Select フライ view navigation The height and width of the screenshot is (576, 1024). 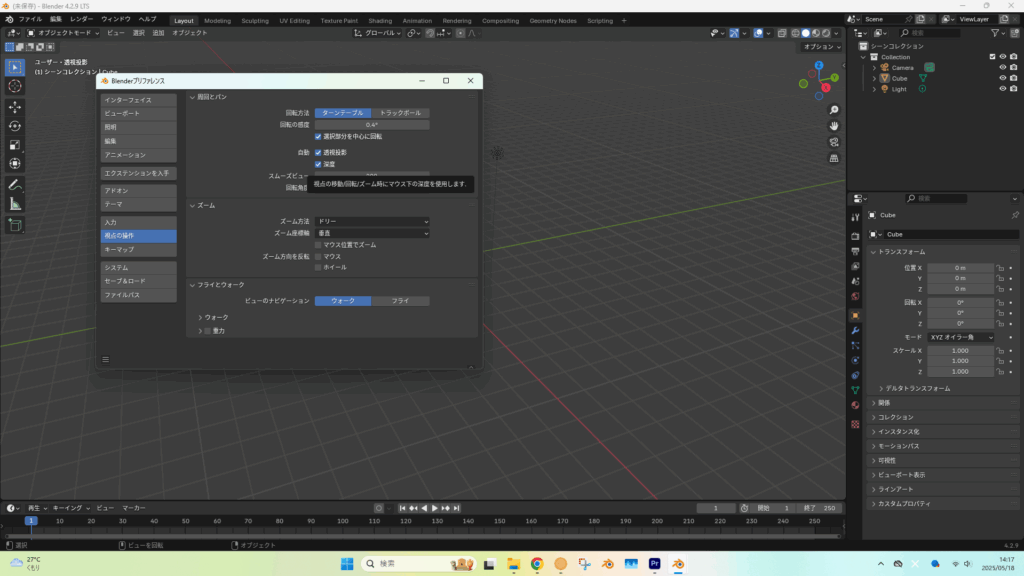pyautogui.click(x=400, y=301)
